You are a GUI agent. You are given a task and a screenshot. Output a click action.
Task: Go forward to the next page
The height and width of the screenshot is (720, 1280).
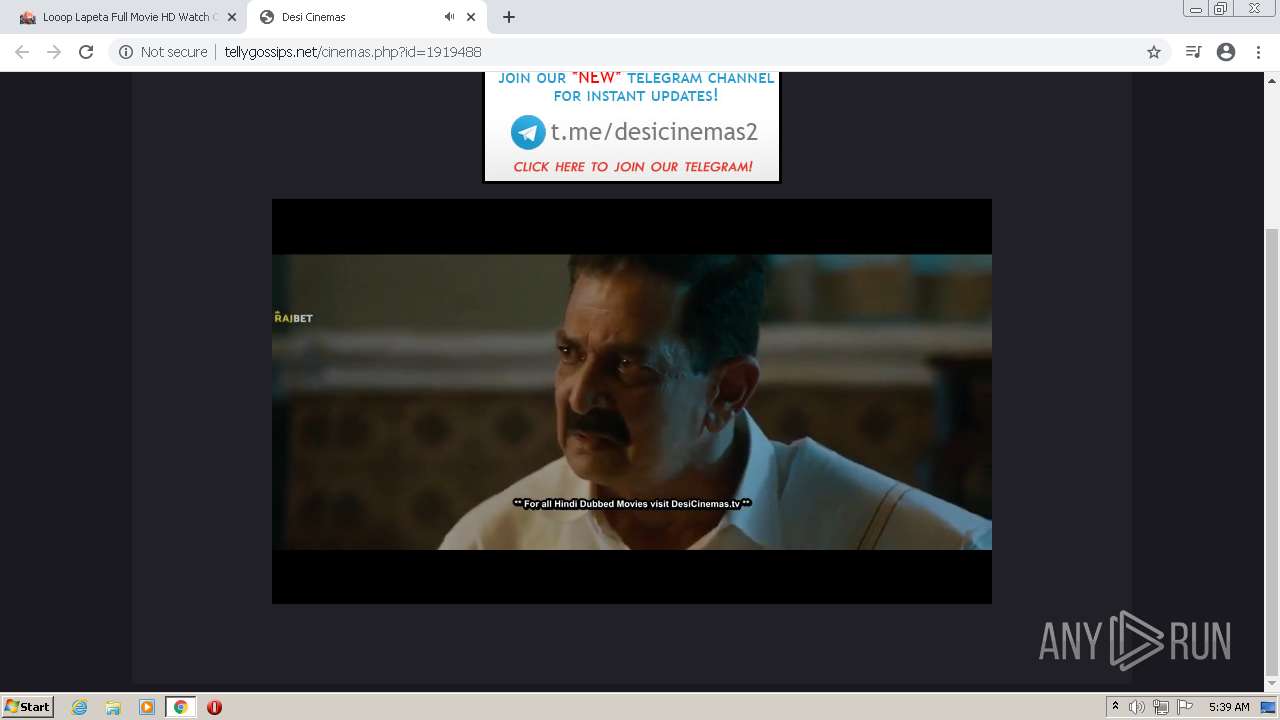54,52
